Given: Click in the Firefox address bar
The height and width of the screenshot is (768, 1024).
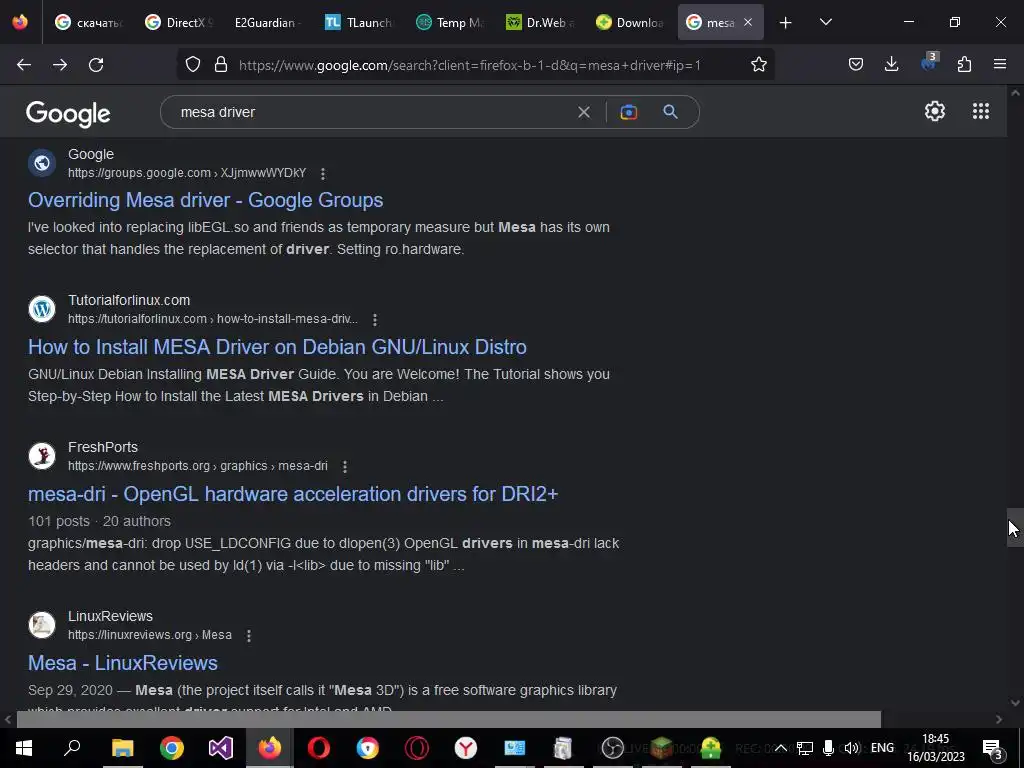Looking at the screenshot, I should pyautogui.click(x=469, y=65).
